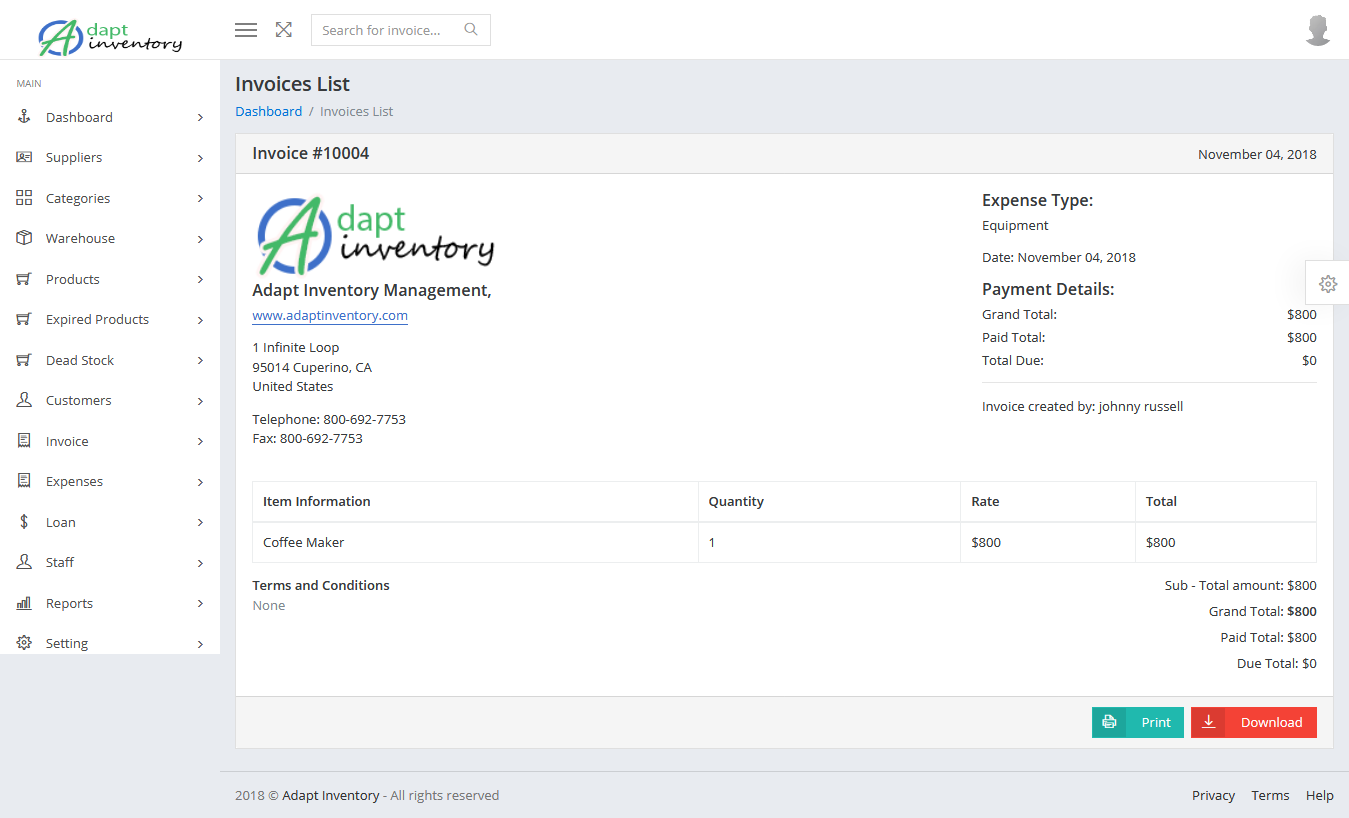Image resolution: width=1349 pixels, height=818 pixels.
Task: Go to Dashboard via breadcrumb link
Action: (x=268, y=111)
